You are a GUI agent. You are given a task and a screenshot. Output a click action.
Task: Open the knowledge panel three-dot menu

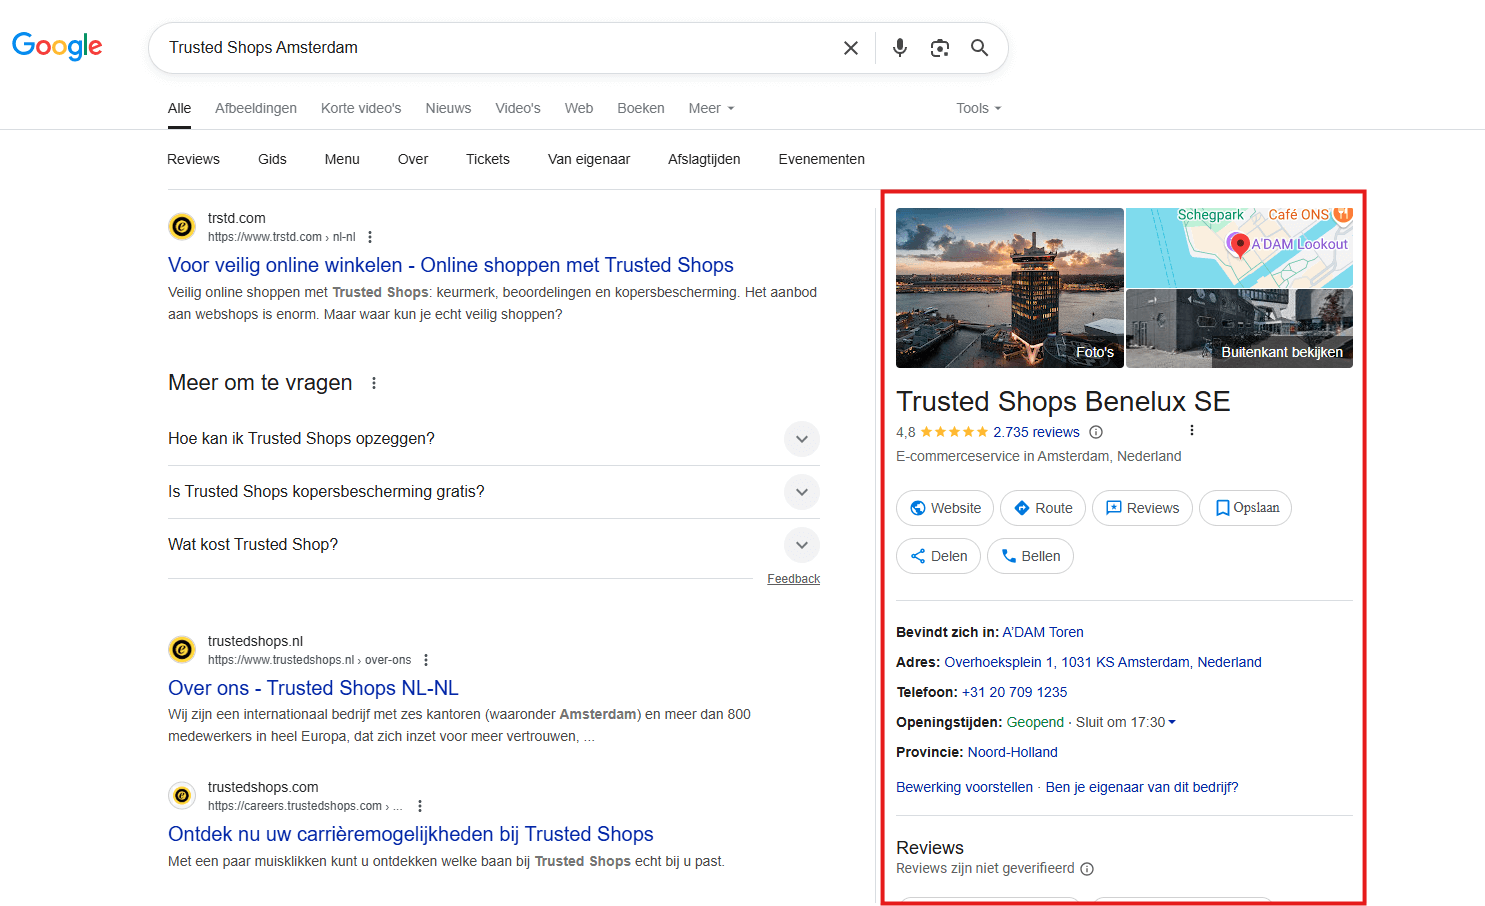point(1192,430)
